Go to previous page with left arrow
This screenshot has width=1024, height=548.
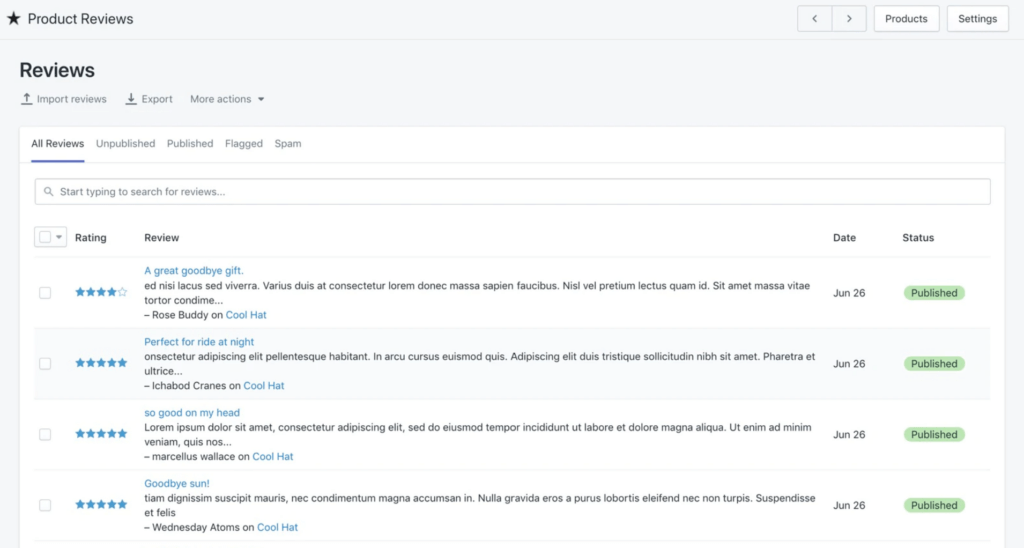(x=814, y=19)
